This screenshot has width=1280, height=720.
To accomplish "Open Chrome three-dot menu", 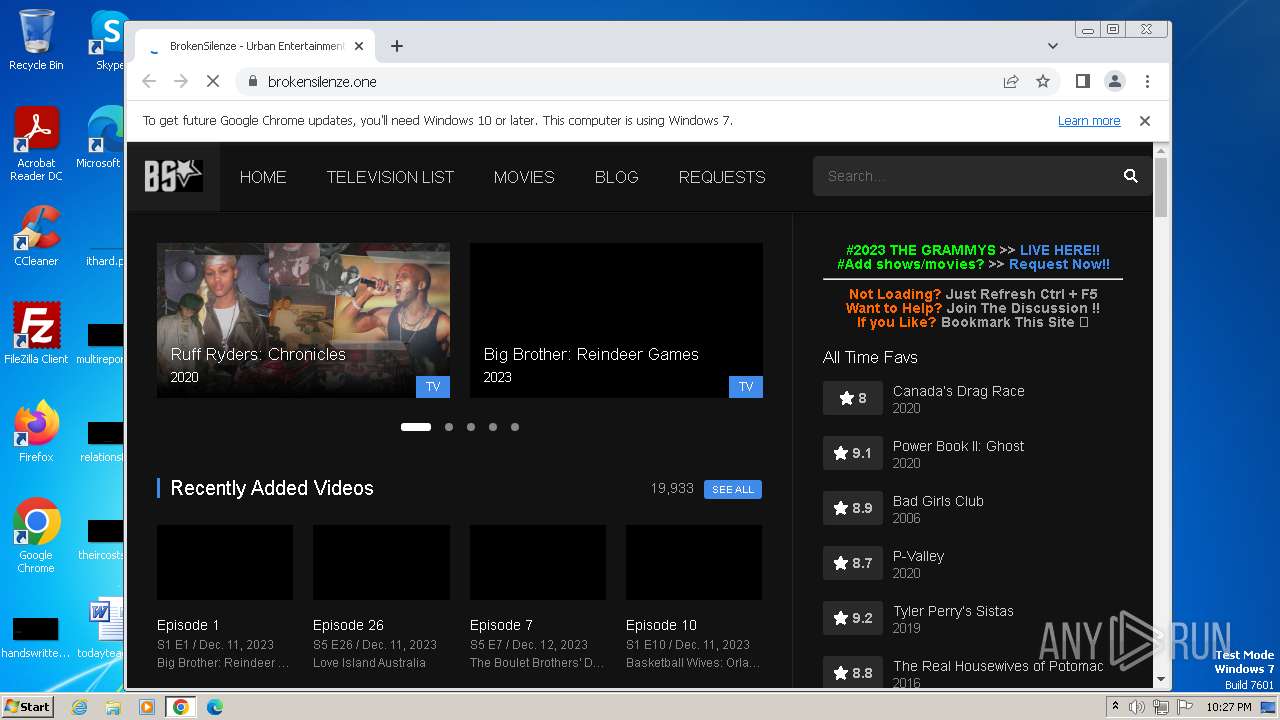I will 1147,81.
